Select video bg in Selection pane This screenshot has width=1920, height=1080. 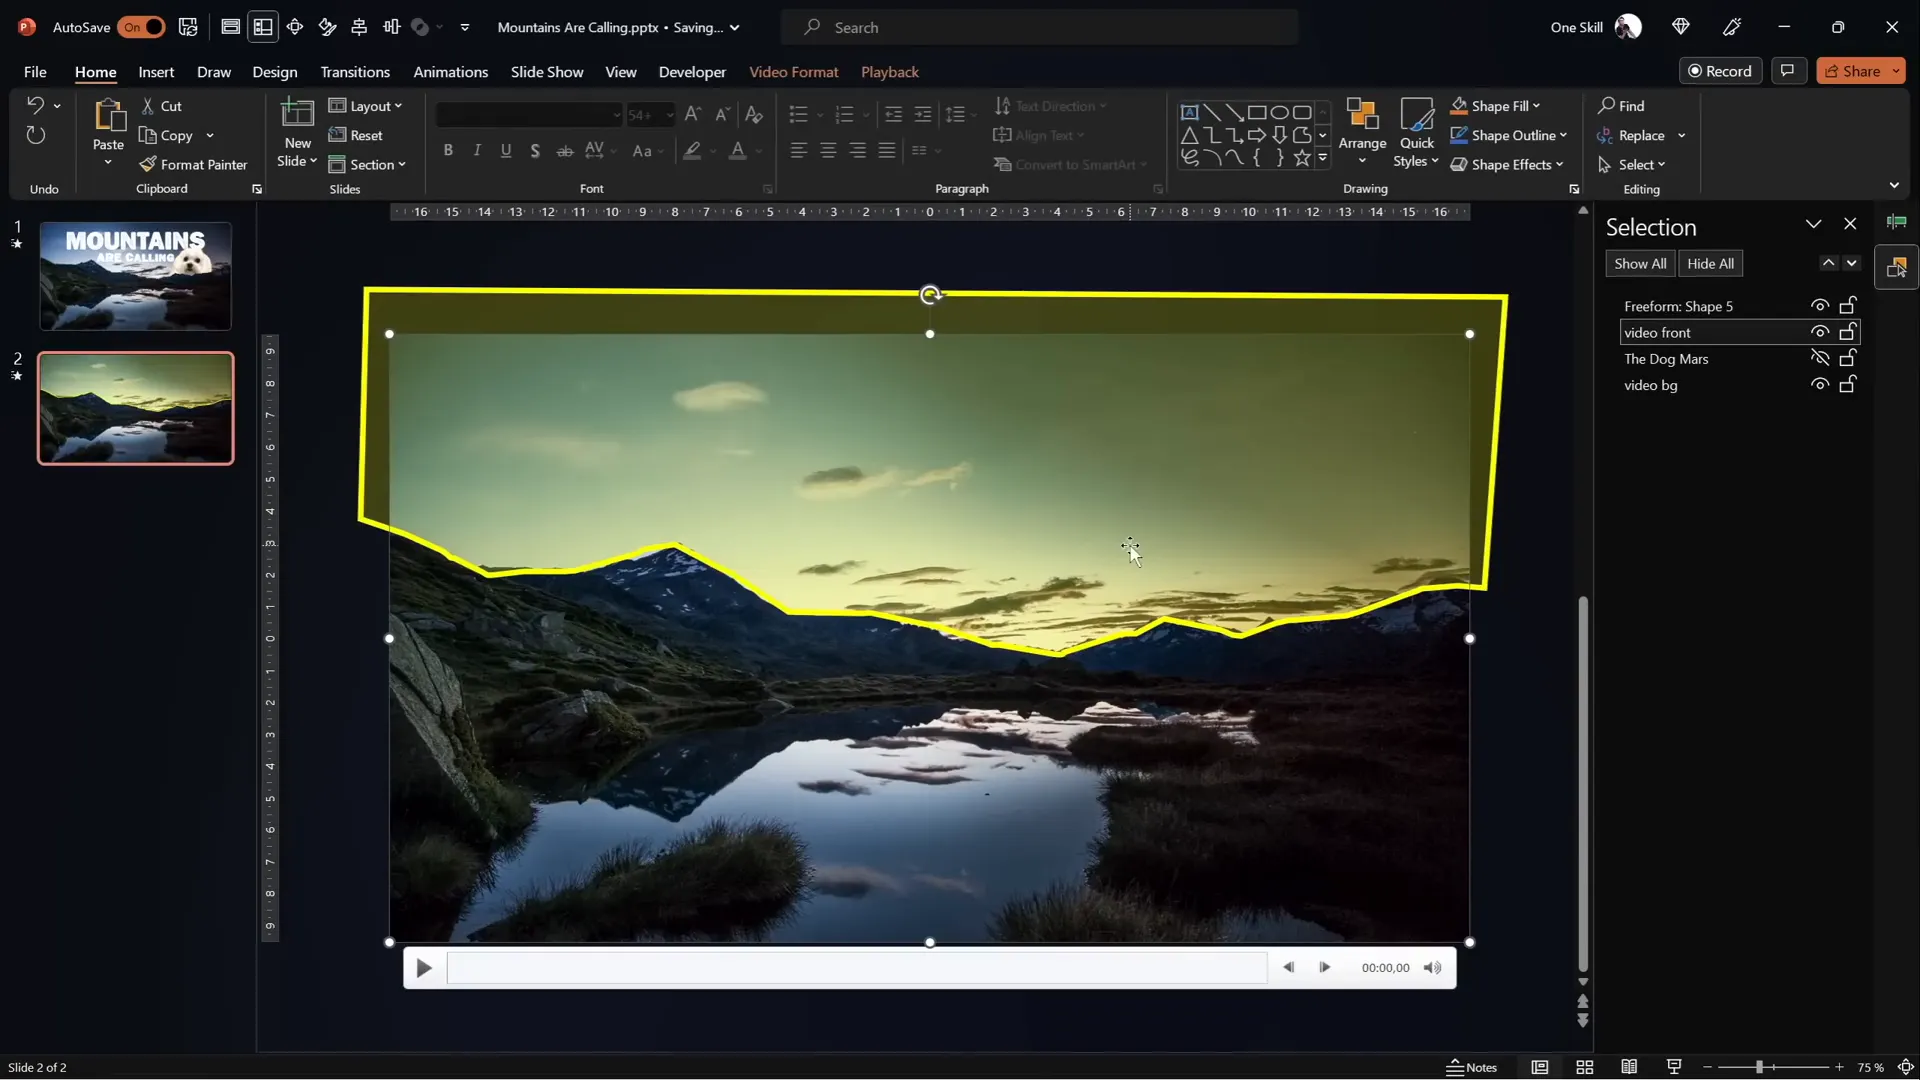pyautogui.click(x=1651, y=385)
